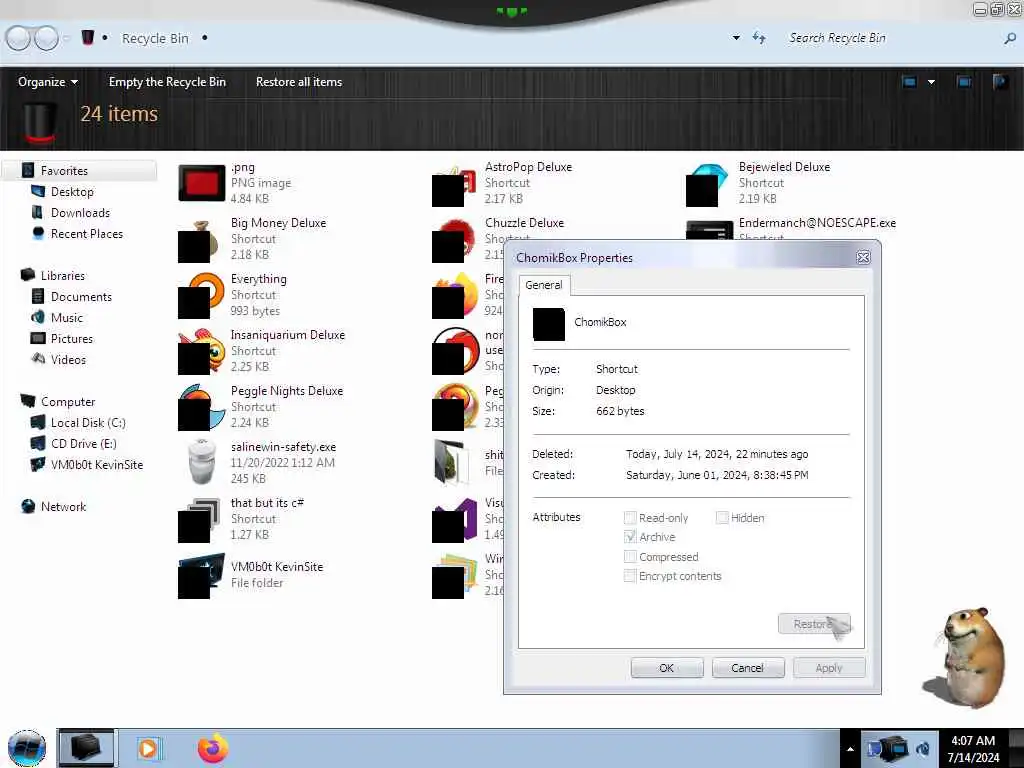Select the .png image file thumbnail
Image resolution: width=1024 pixels, height=768 pixels.
pyautogui.click(x=202, y=184)
